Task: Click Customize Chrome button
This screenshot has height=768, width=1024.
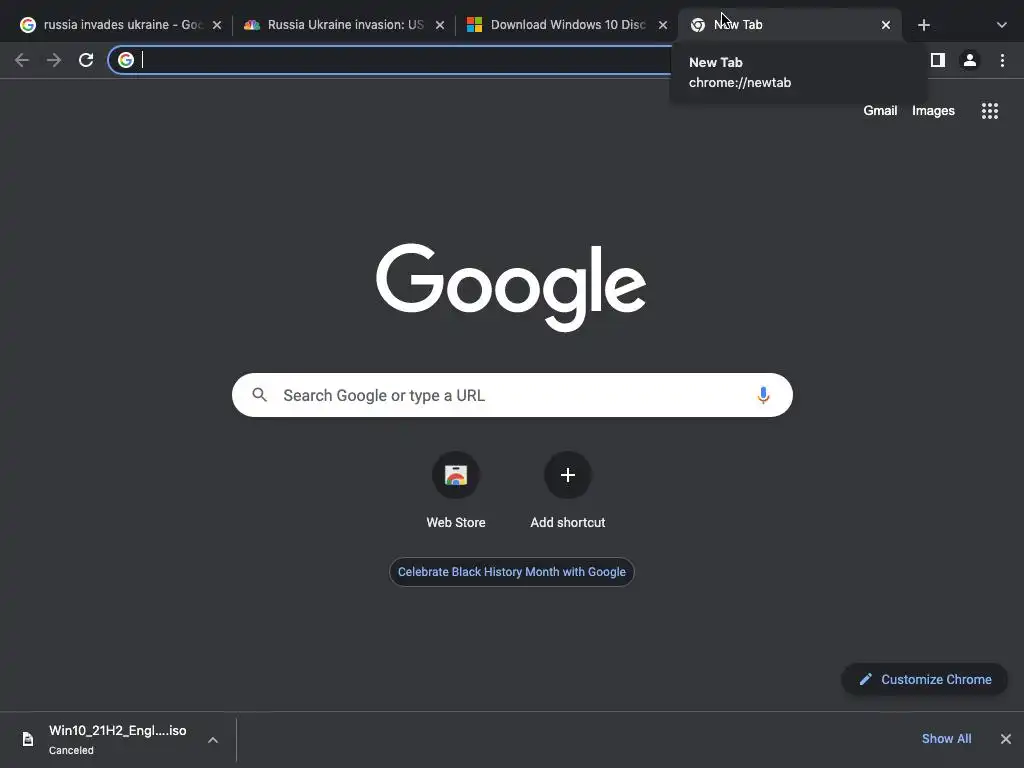Action: pos(924,679)
